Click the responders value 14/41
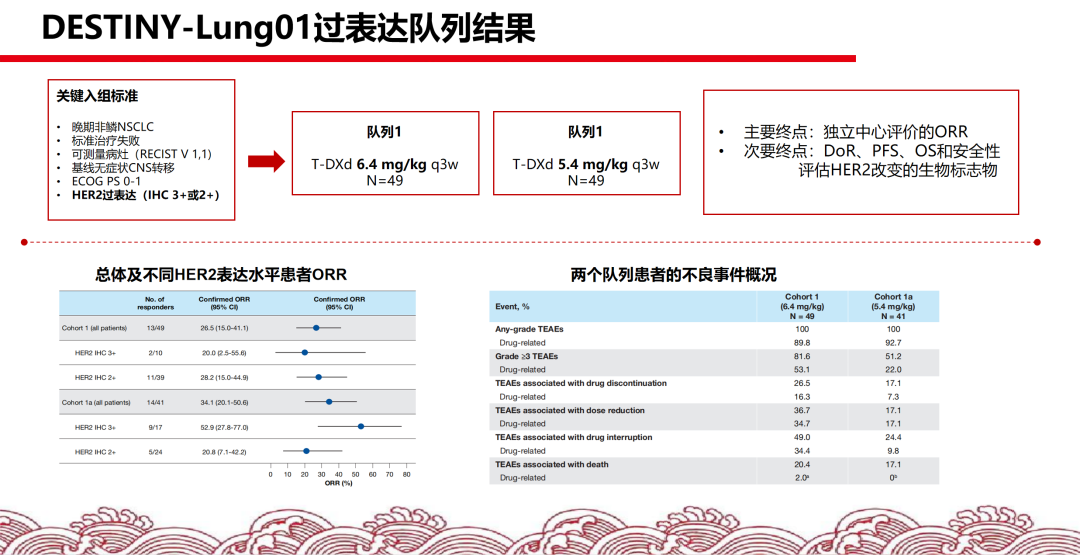The width and height of the screenshot is (1080, 555). click(x=156, y=402)
